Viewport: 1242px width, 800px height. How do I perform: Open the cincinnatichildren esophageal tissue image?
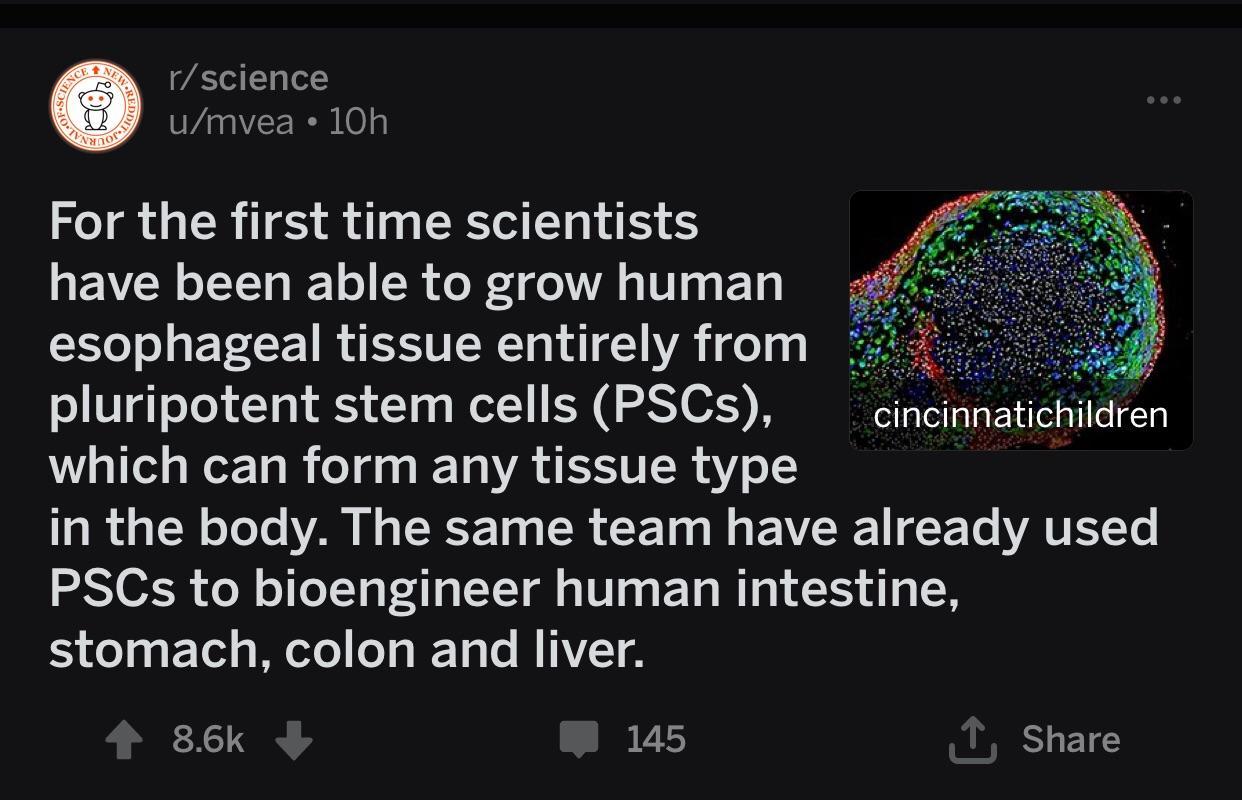(x=1022, y=320)
